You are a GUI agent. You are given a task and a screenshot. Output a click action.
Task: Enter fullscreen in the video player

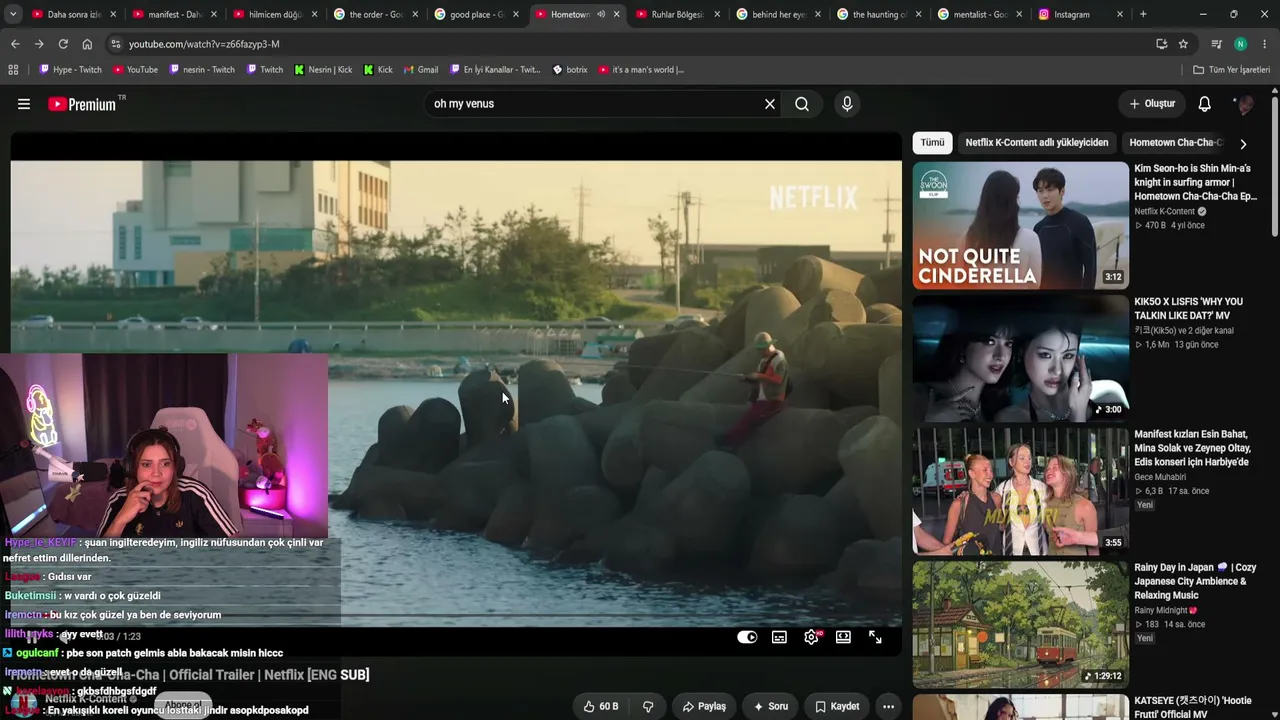(875, 637)
